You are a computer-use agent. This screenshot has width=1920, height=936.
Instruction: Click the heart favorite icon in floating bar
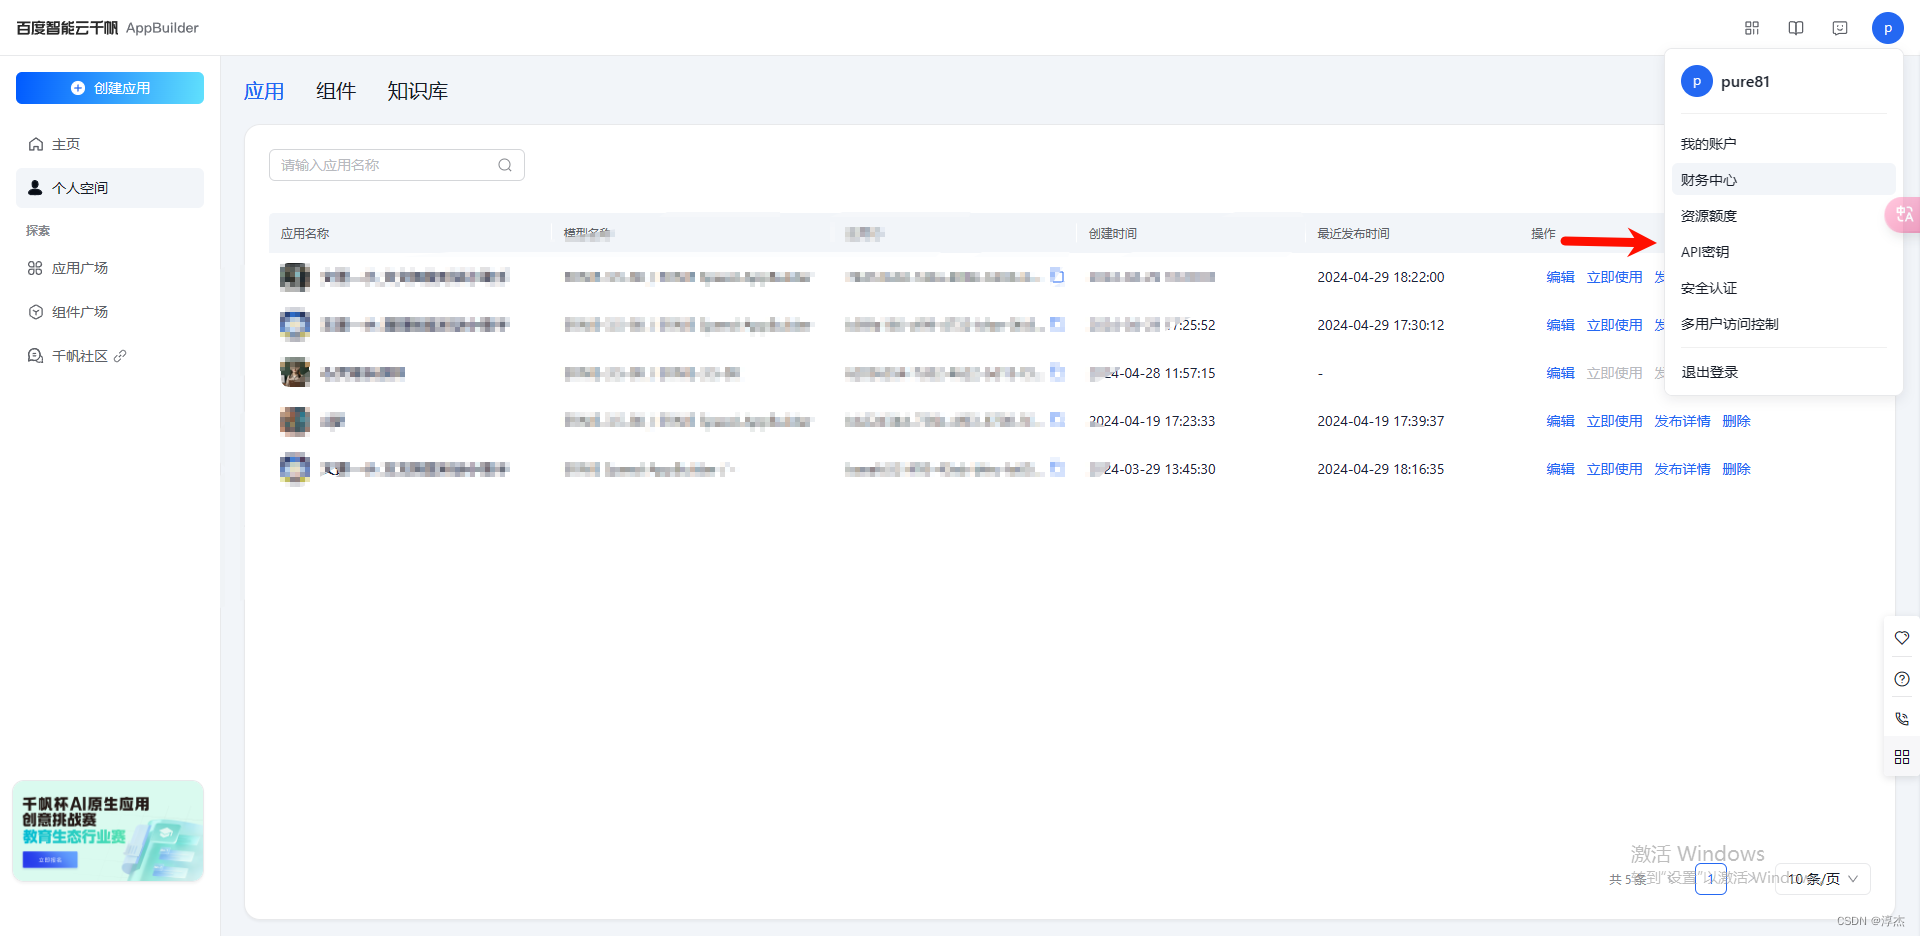point(1902,638)
